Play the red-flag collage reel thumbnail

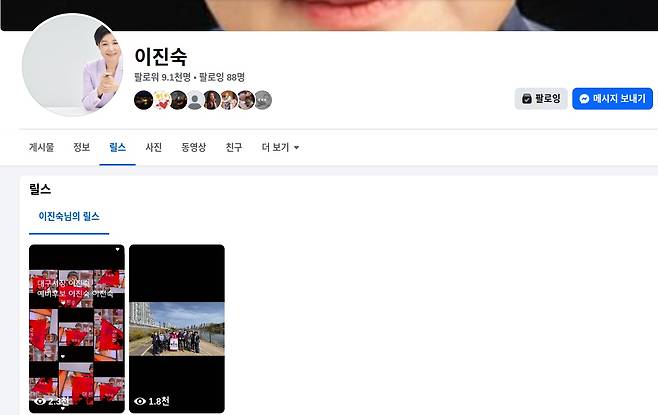[77, 329]
